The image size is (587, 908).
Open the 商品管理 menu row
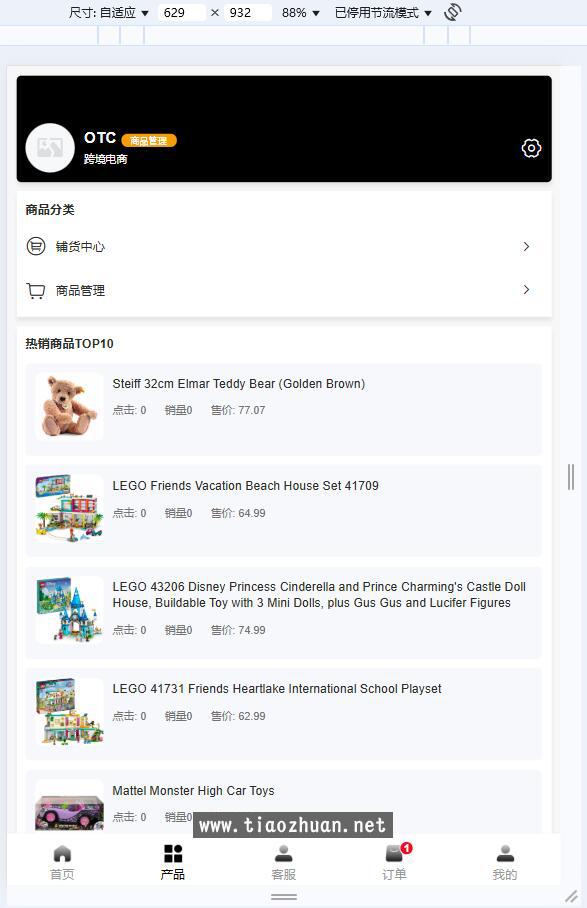pyautogui.click(x=284, y=290)
